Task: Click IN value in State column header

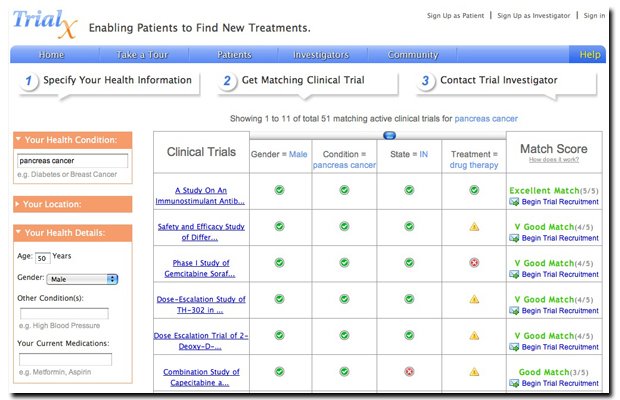Action: pos(423,154)
